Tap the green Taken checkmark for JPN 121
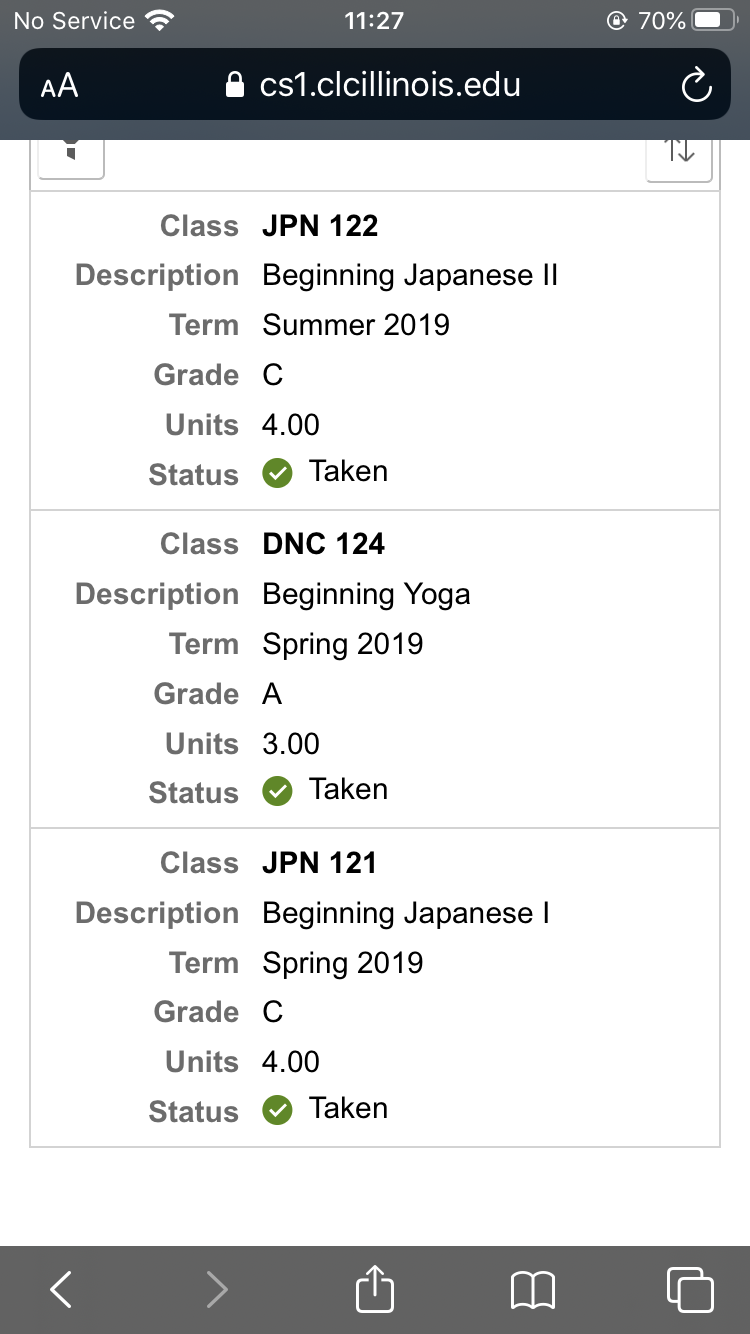The image size is (750, 1334). coord(277,1110)
